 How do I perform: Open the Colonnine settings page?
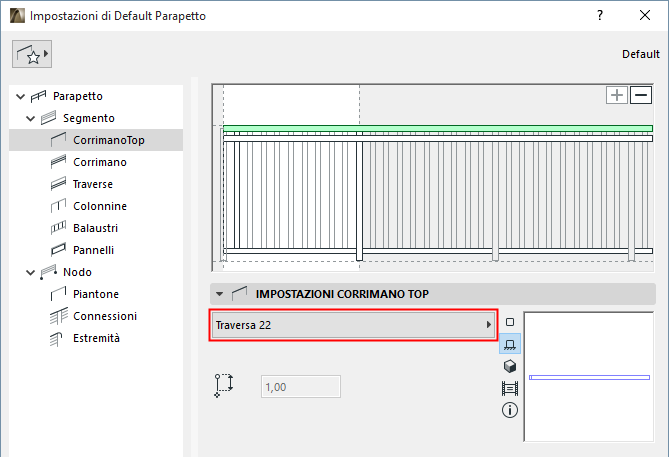pos(100,206)
